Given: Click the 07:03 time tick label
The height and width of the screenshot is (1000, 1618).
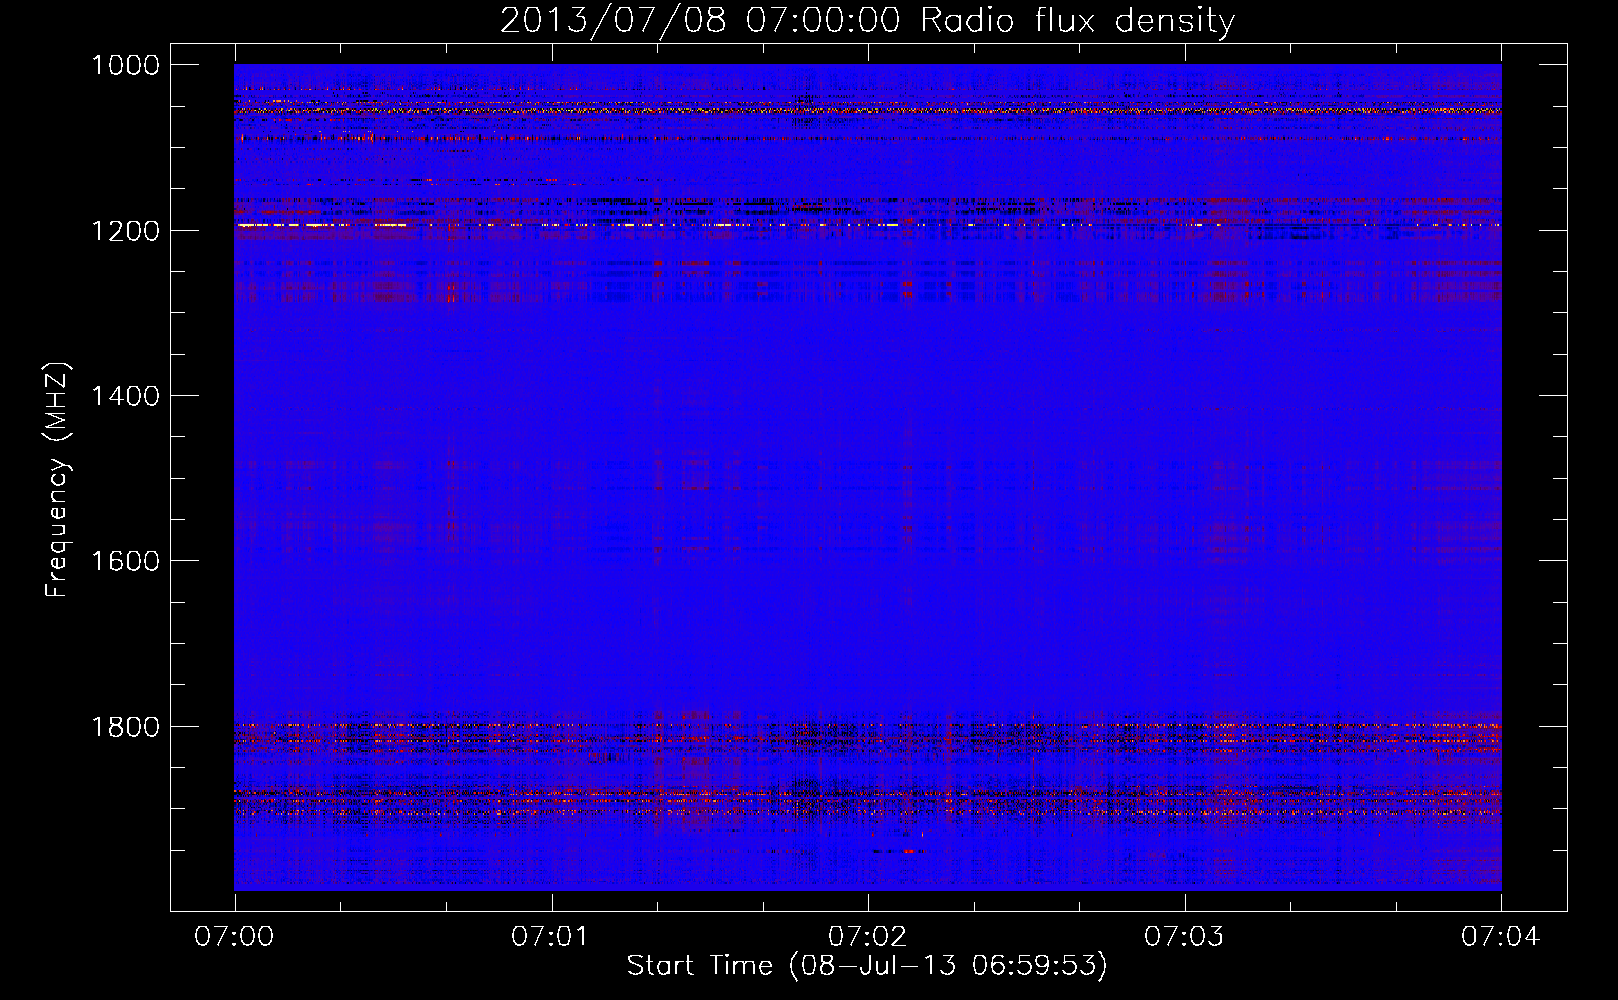Looking at the screenshot, I should [1184, 937].
